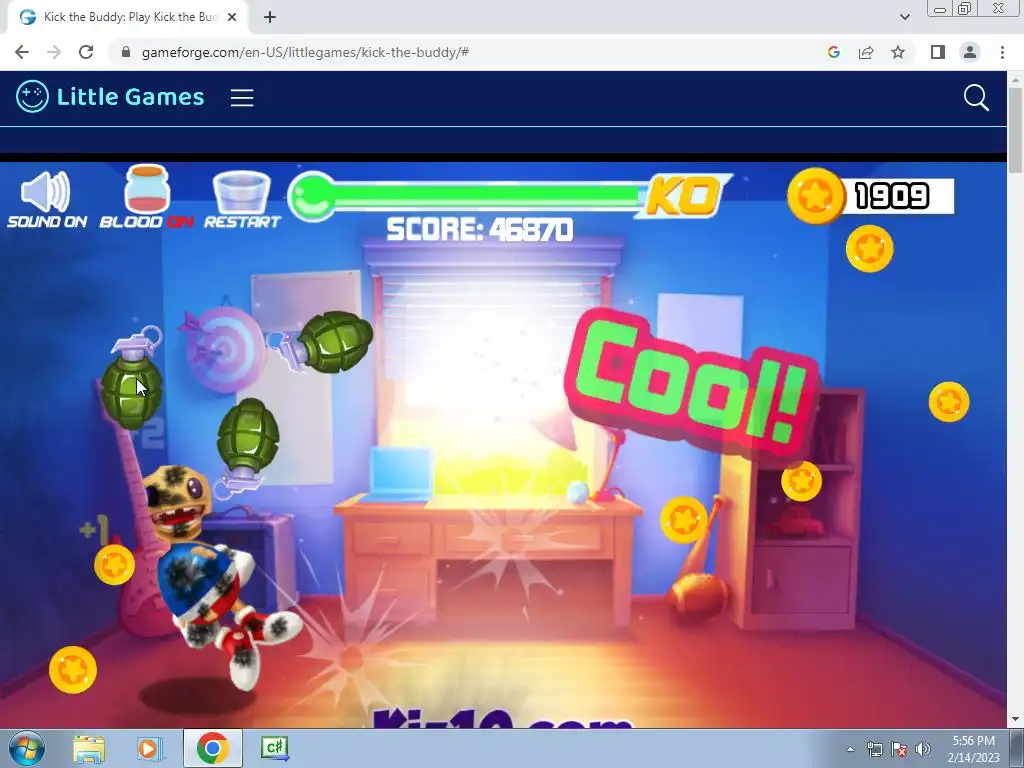Click the scrollbar down arrow

(1016, 719)
